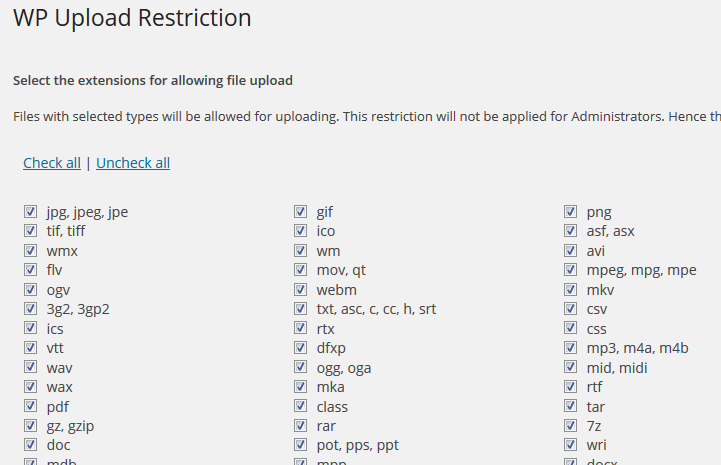Uncheck the rar extension checkbox
The image size is (721, 465).
pos(300,426)
